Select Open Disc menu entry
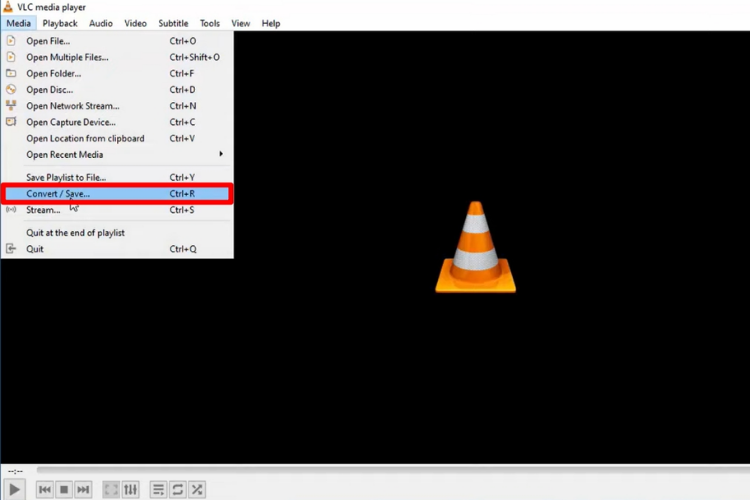This screenshot has width=750, height=500. pos(117,89)
